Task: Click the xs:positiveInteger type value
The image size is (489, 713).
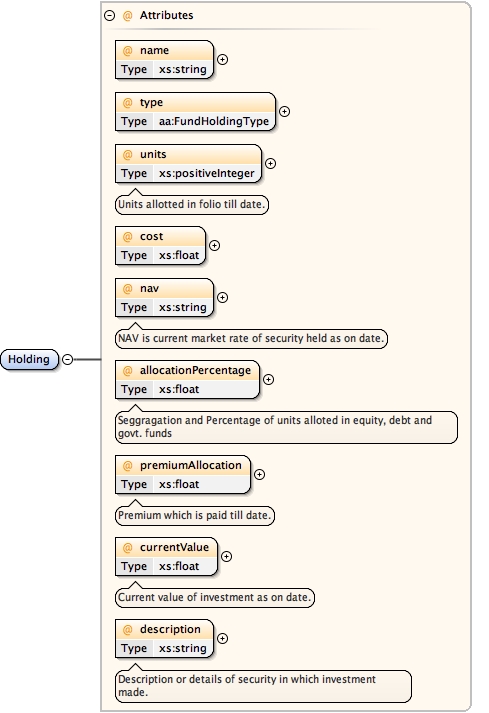Action: pyautogui.click(x=207, y=173)
